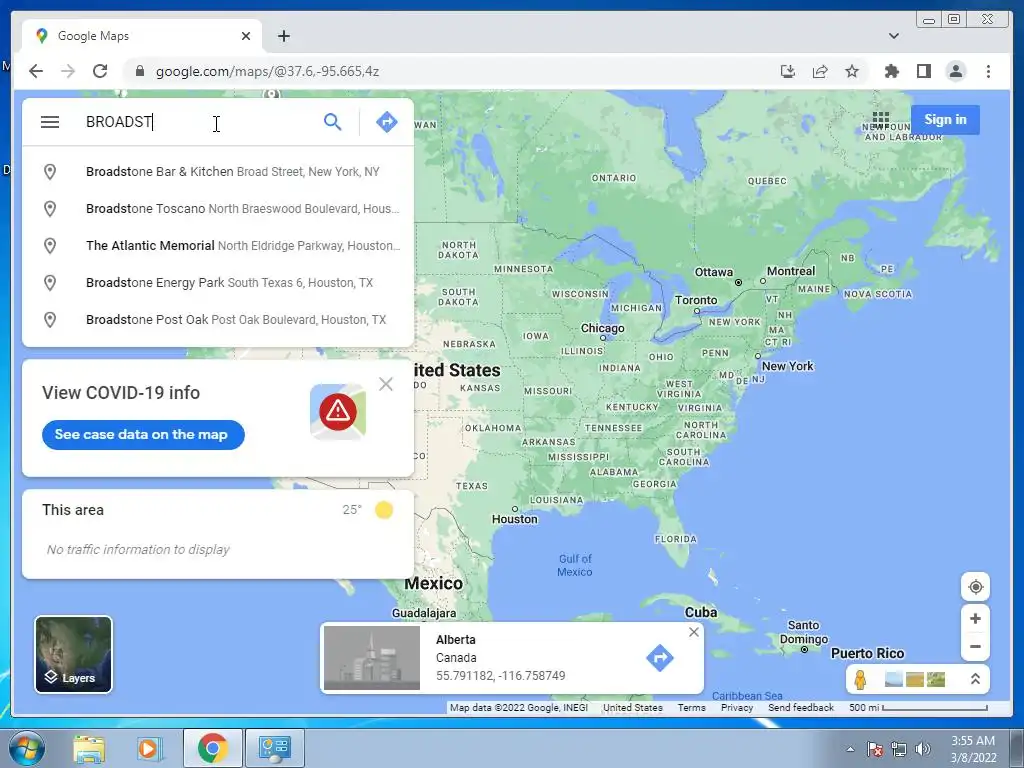
Task: Open volume speaker tray icon
Action: 922,749
